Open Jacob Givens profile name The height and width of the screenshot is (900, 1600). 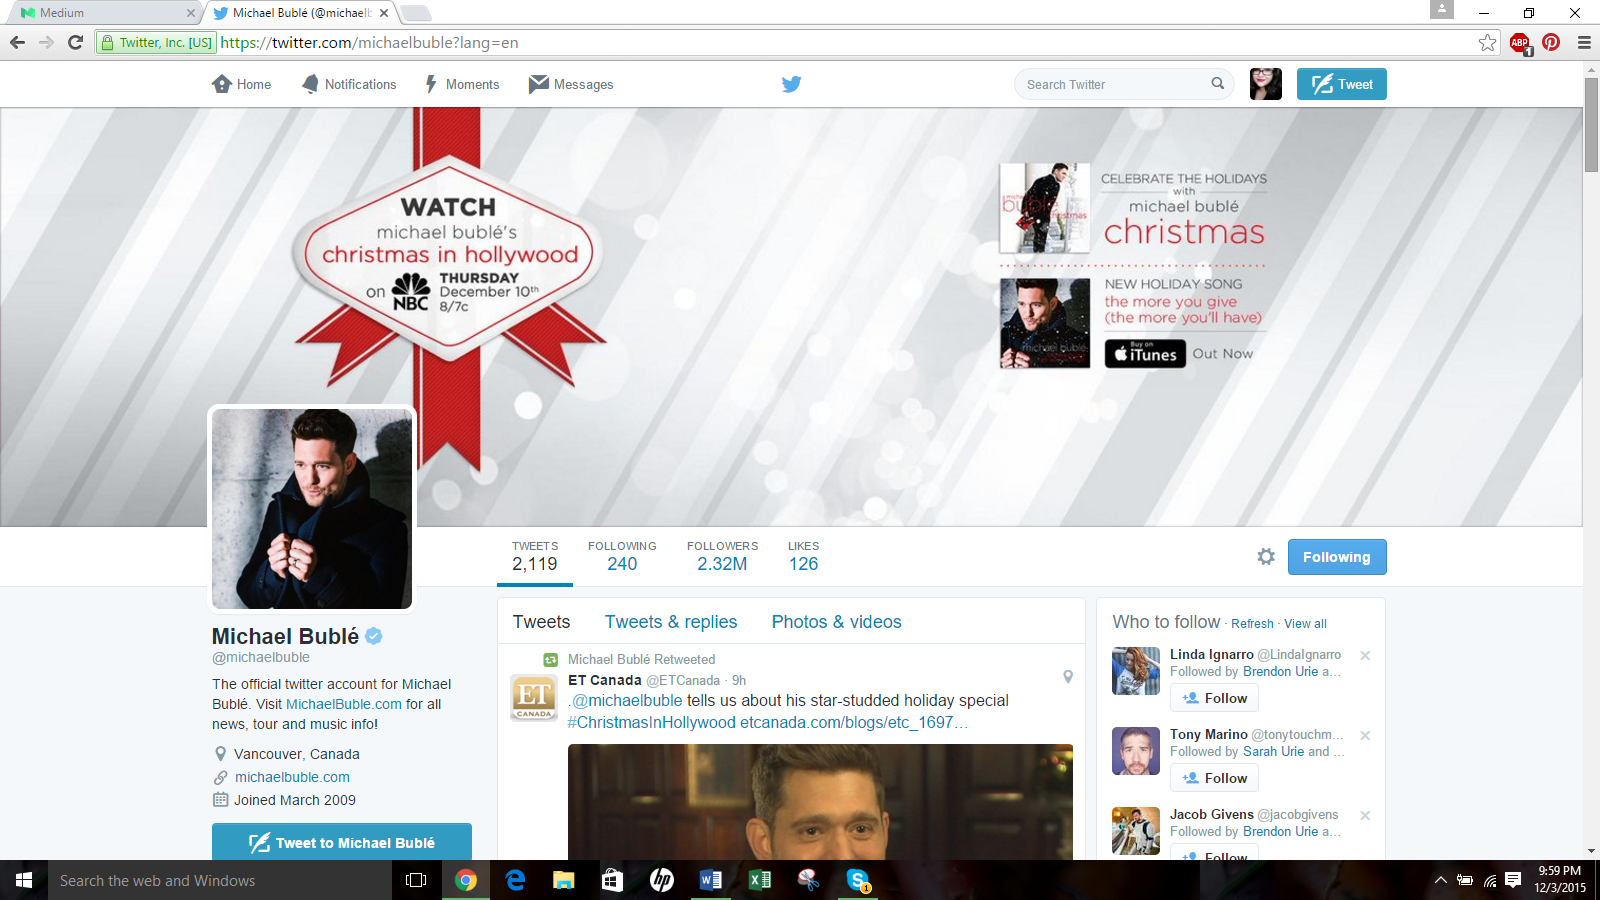point(1212,815)
